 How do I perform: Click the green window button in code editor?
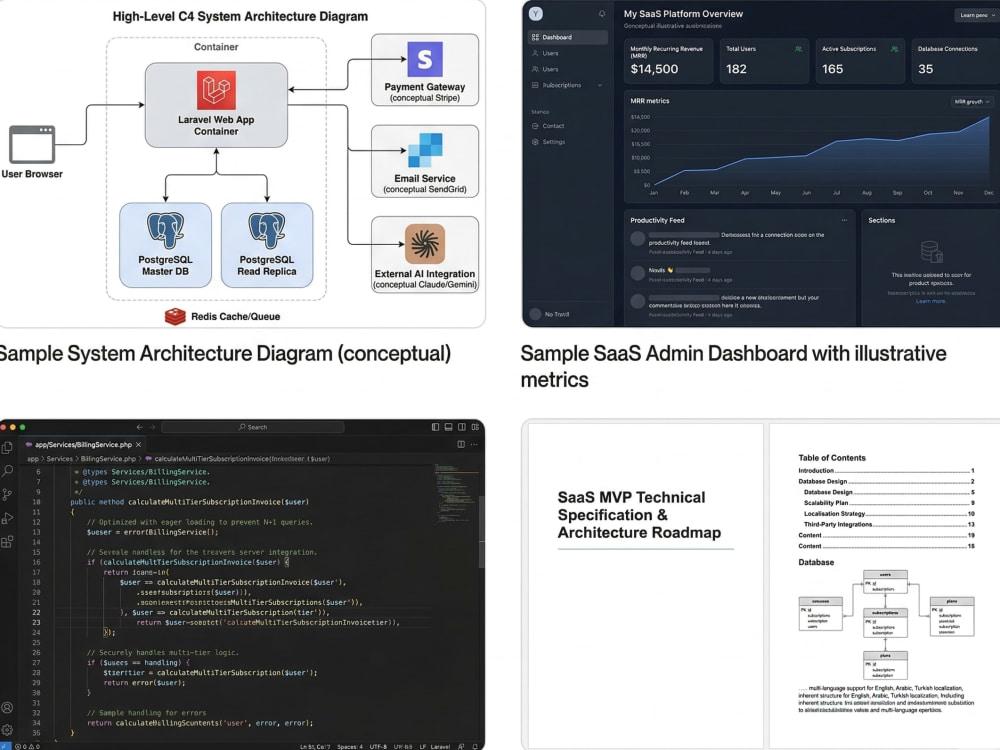pos(23,427)
